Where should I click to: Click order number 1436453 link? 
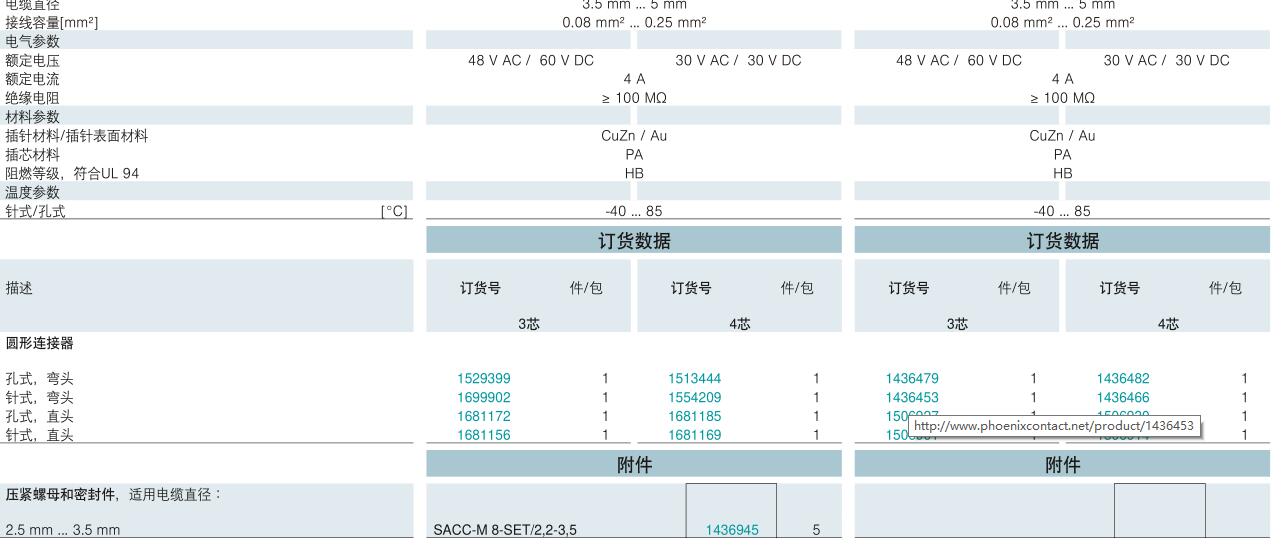[912, 398]
